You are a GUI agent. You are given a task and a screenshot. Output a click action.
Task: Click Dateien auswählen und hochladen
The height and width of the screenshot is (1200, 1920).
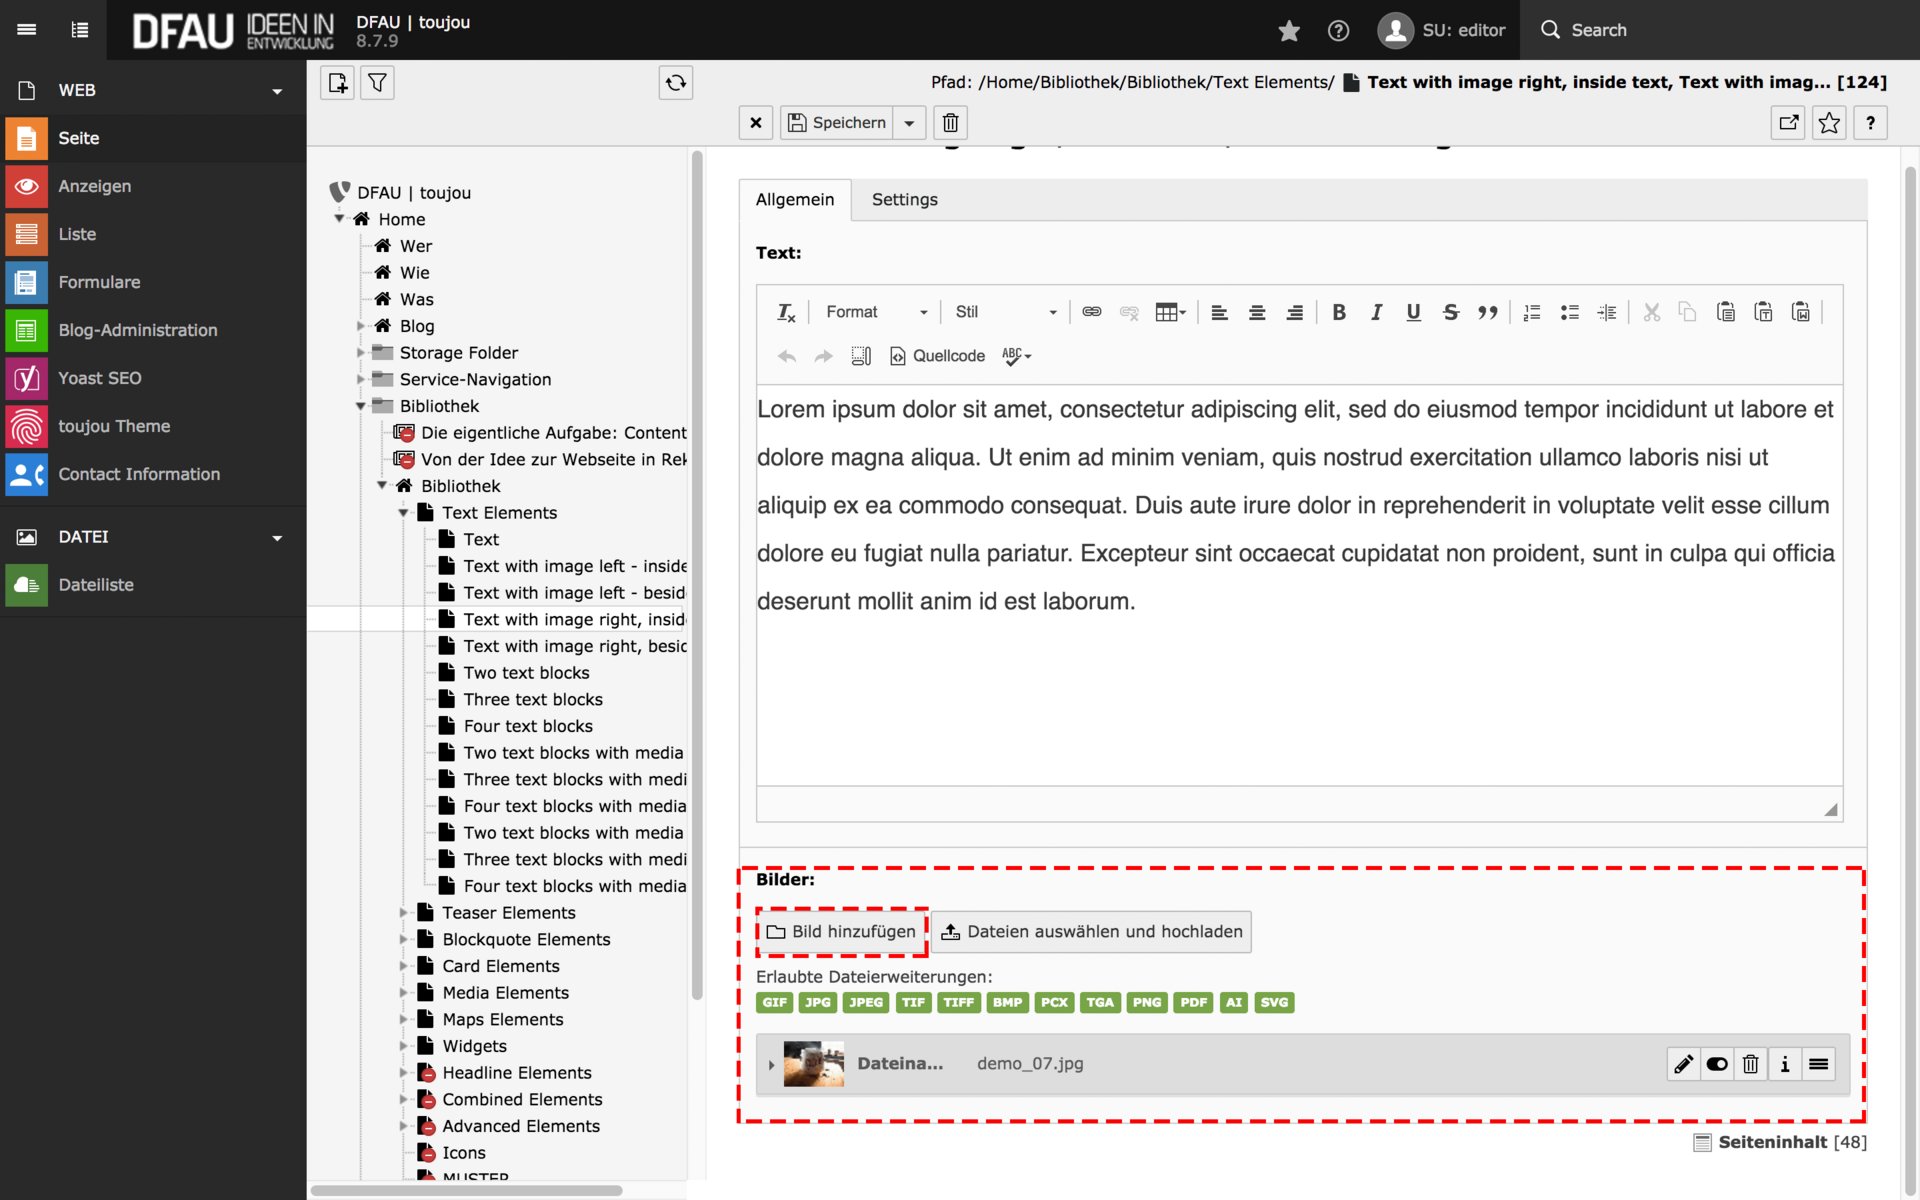1092,932
